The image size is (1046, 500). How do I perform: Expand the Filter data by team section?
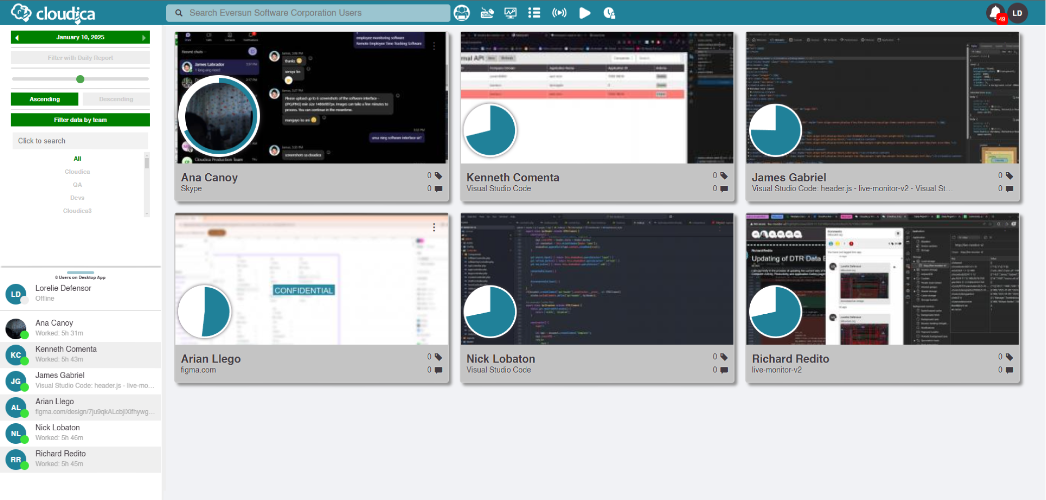click(x=80, y=120)
